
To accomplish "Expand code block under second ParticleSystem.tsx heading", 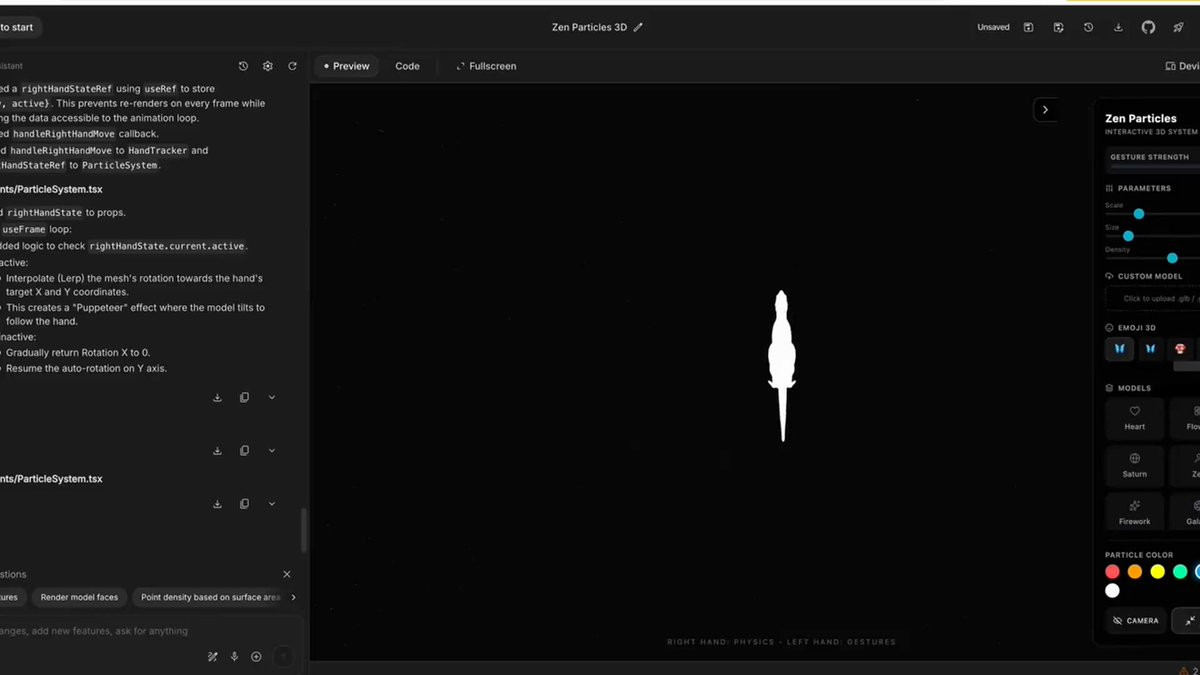I will coord(272,504).
